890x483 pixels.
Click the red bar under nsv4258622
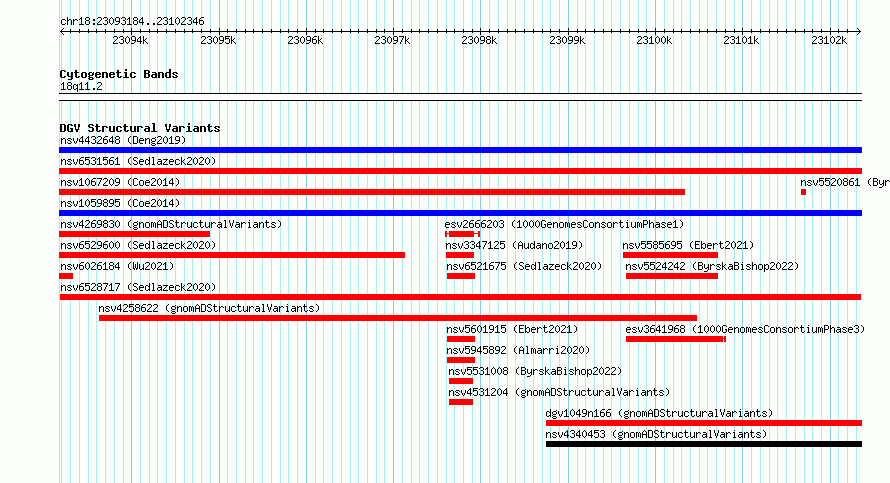[398, 318]
